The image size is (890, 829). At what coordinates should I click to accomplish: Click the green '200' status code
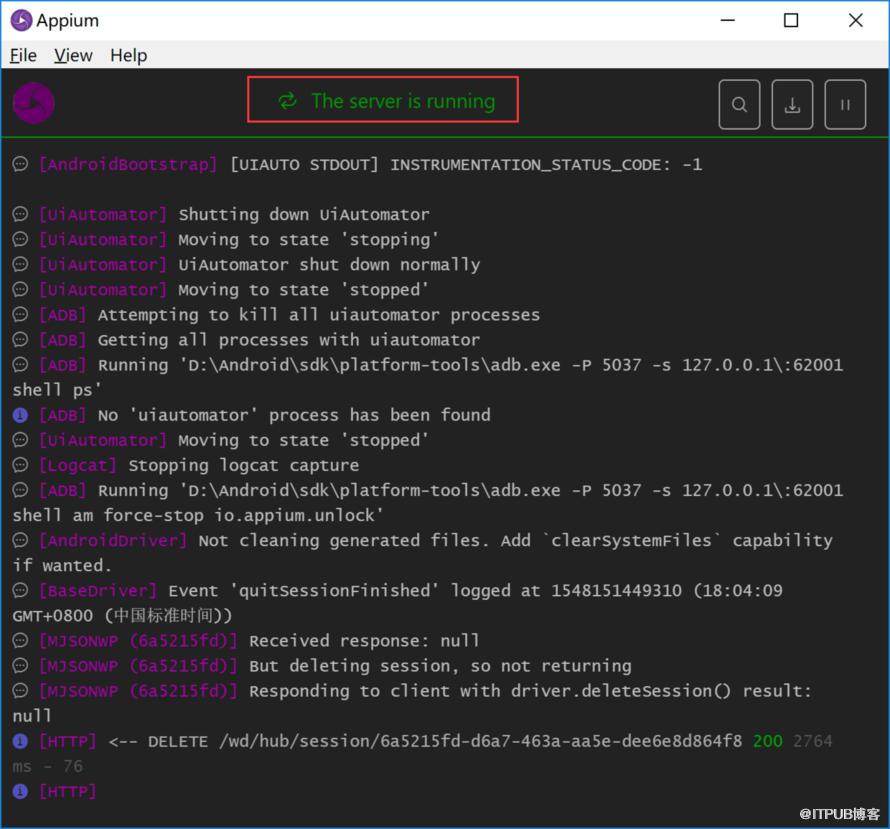click(x=767, y=741)
